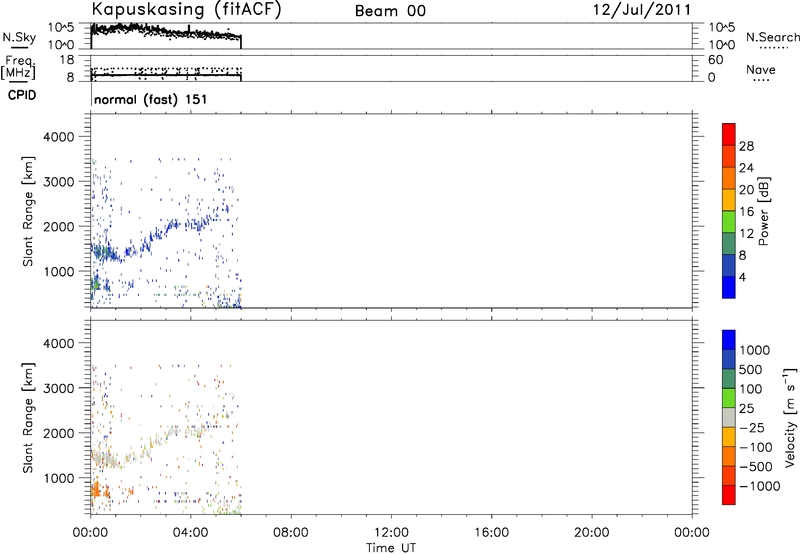Click the 'Beam 00' label
Image resolution: width=800 pixels, height=554 pixels.
pos(390,11)
